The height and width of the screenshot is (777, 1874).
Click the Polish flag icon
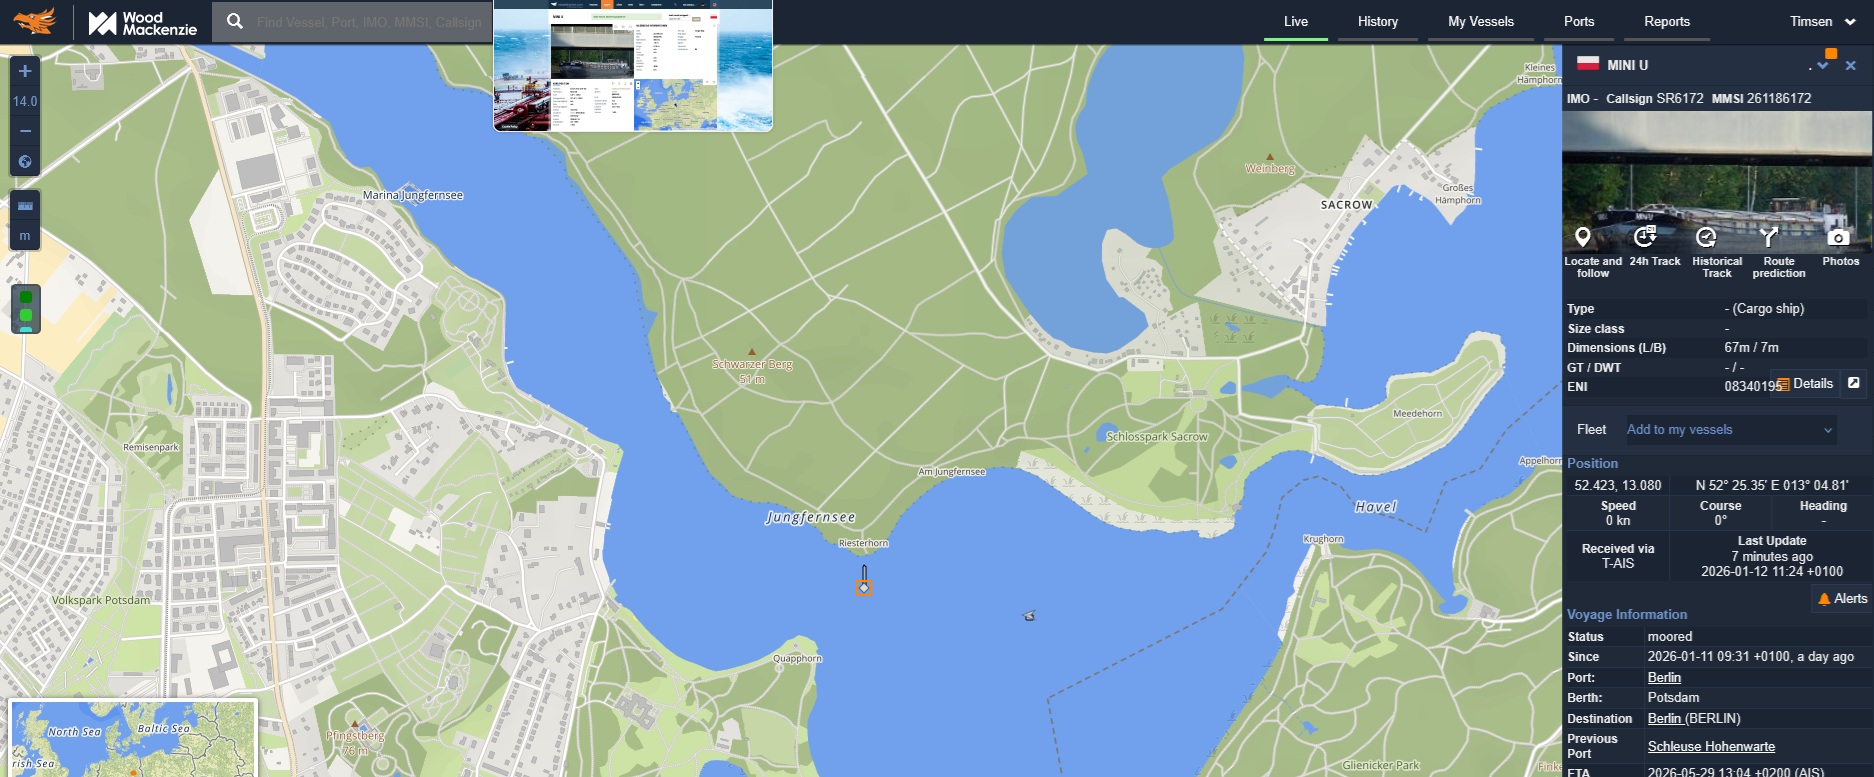click(1588, 63)
